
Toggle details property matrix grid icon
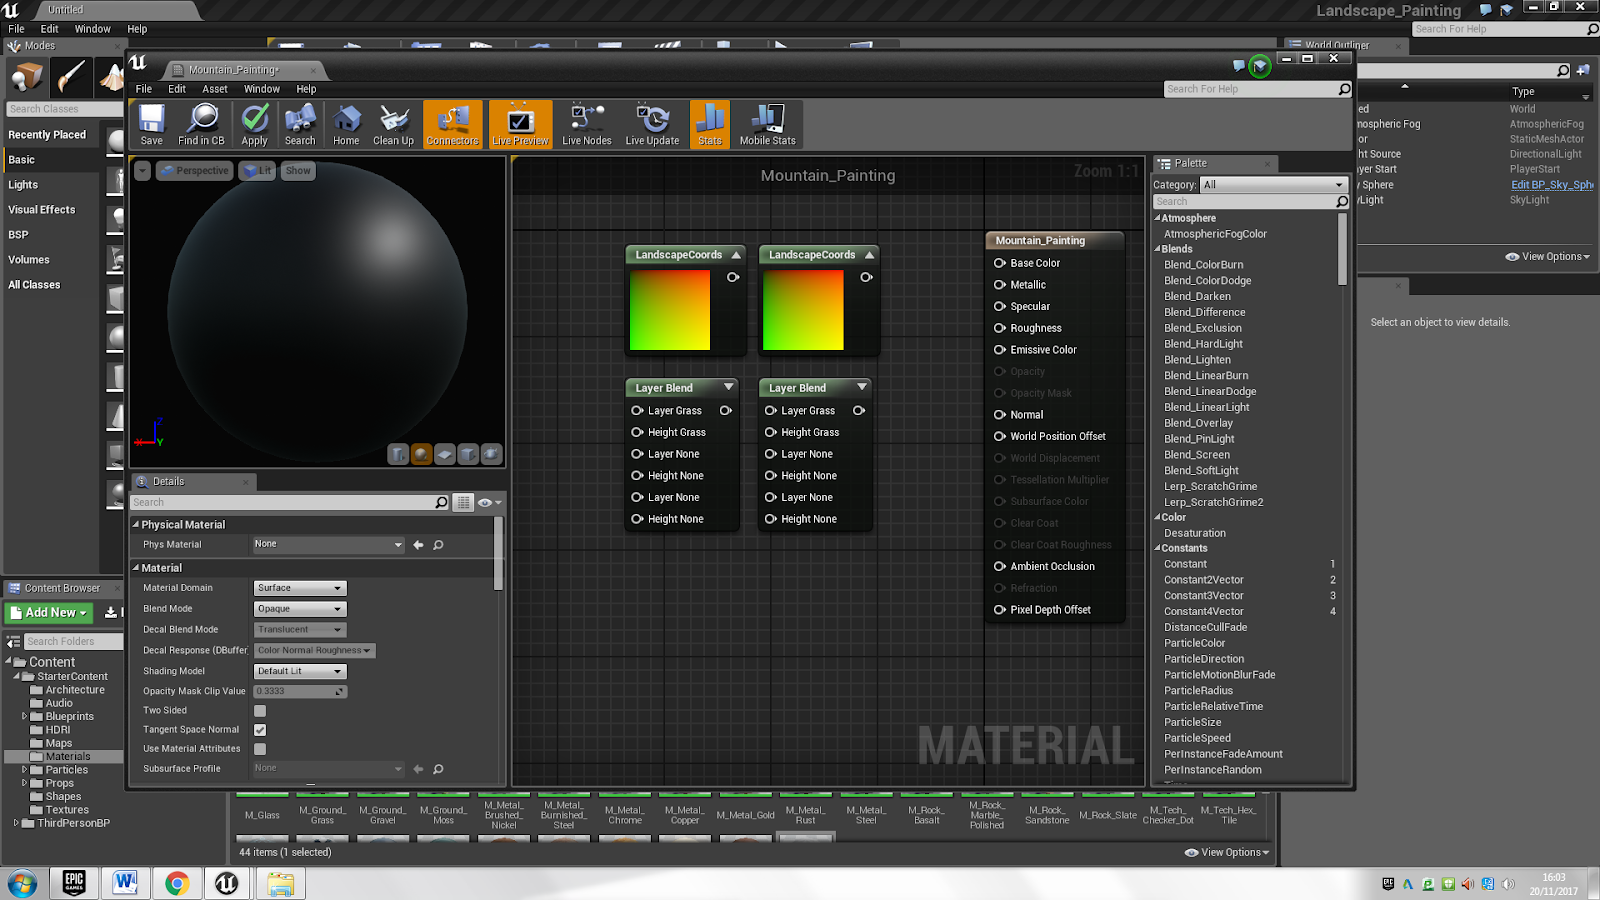(464, 502)
